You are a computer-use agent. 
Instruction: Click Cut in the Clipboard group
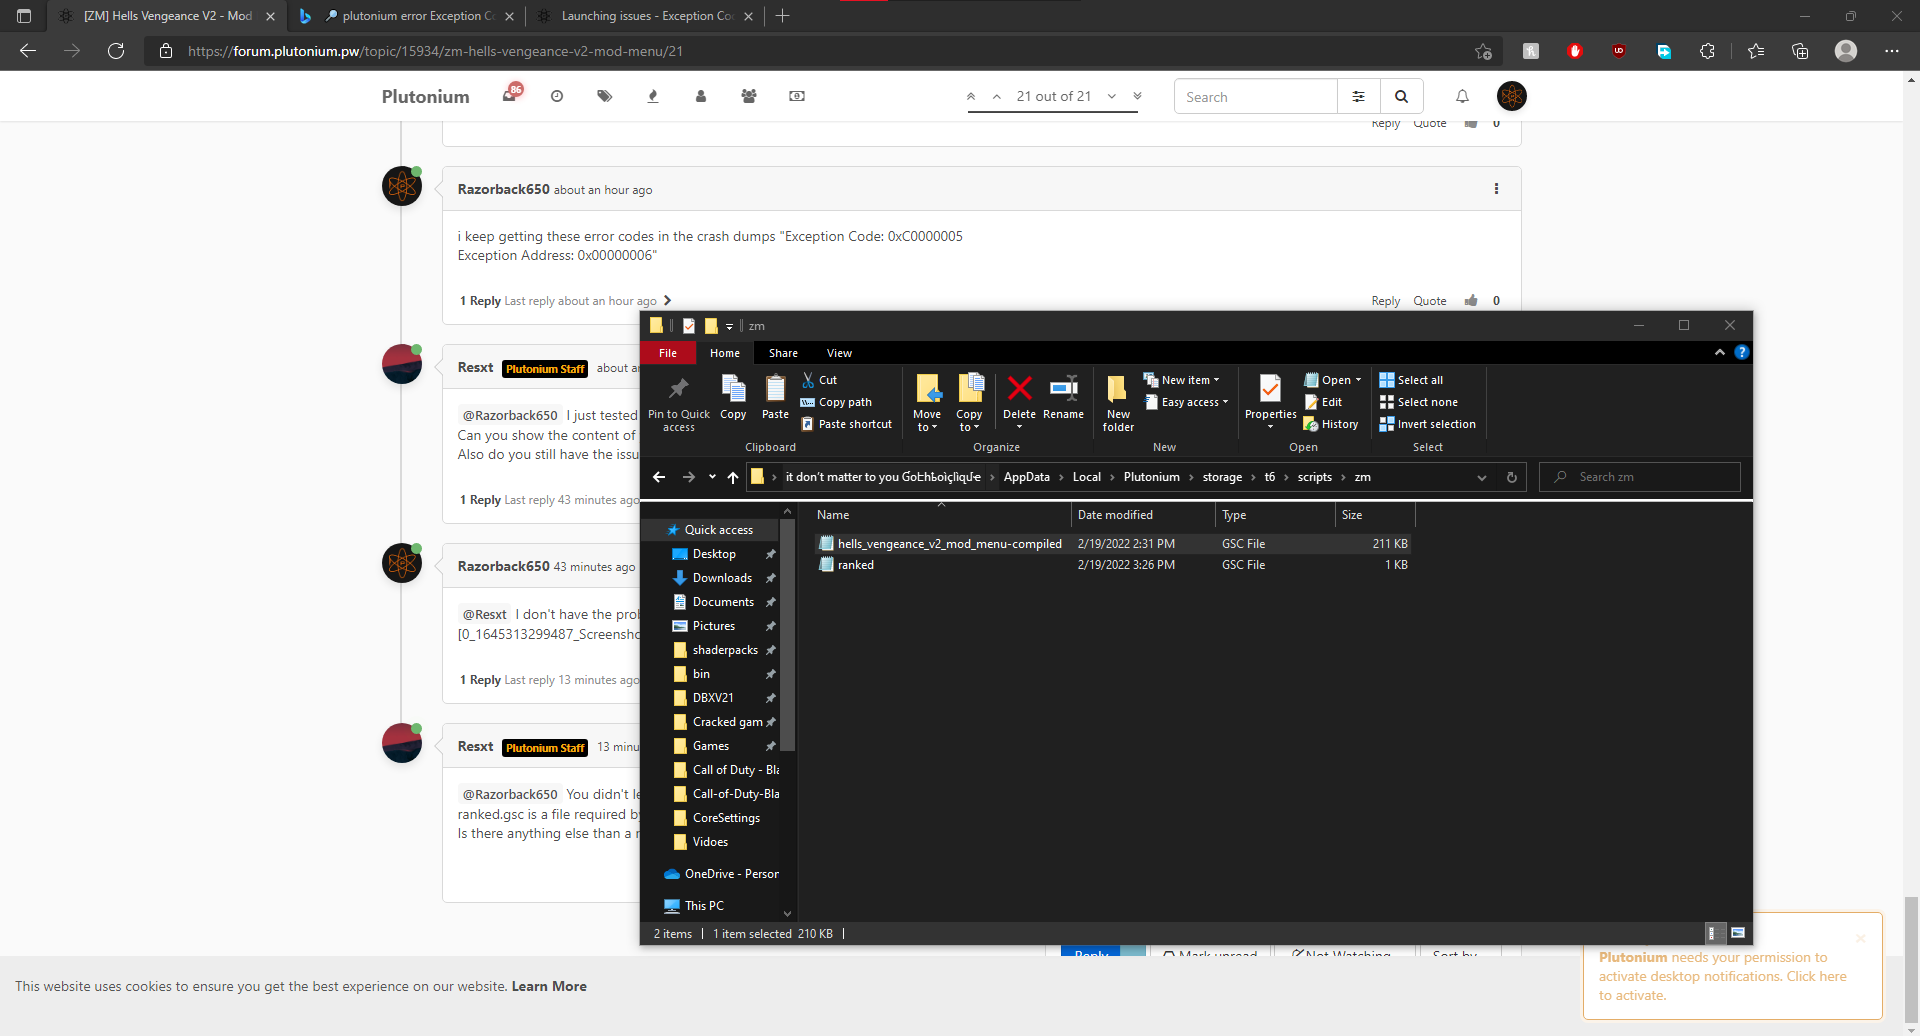(x=820, y=380)
